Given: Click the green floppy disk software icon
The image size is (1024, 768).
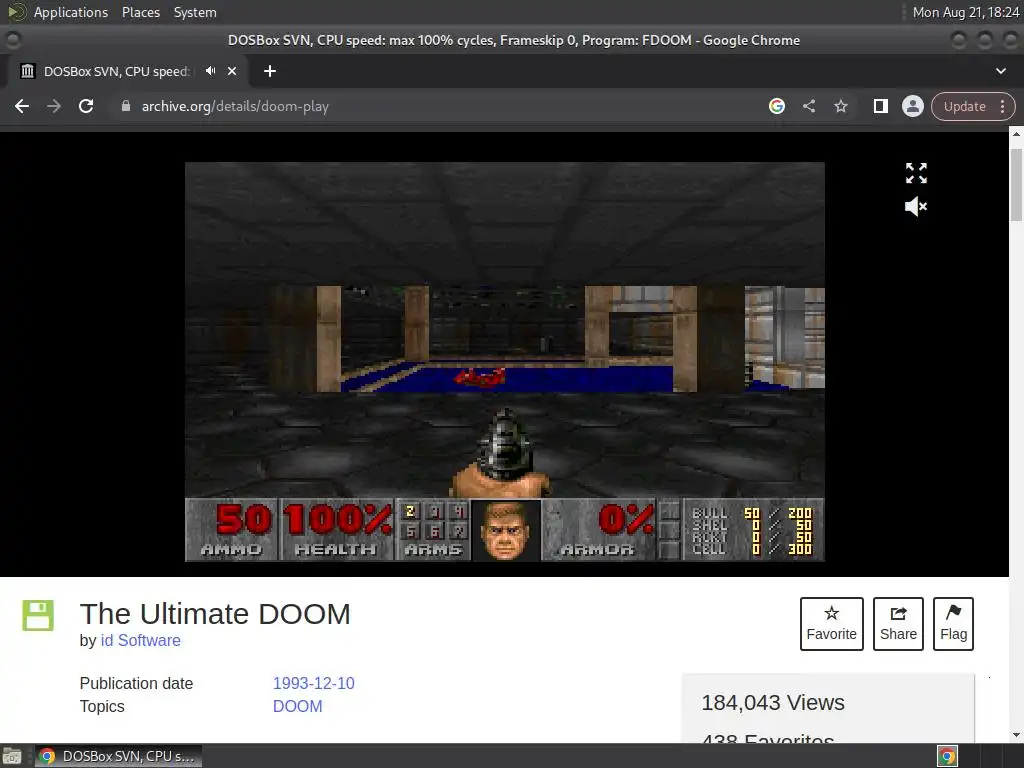Looking at the screenshot, I should click(38, 615).
